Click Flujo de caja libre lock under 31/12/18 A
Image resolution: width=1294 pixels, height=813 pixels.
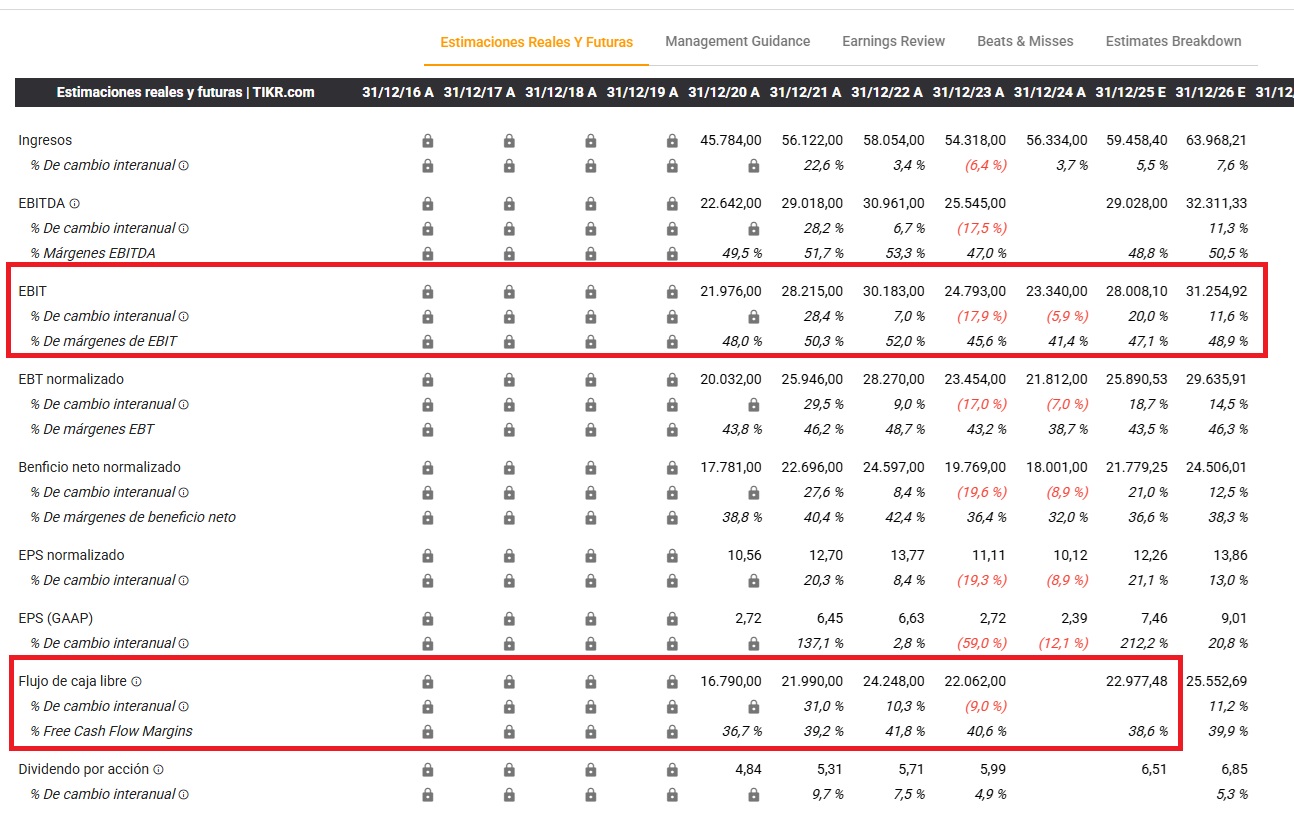tap(591, 682)
